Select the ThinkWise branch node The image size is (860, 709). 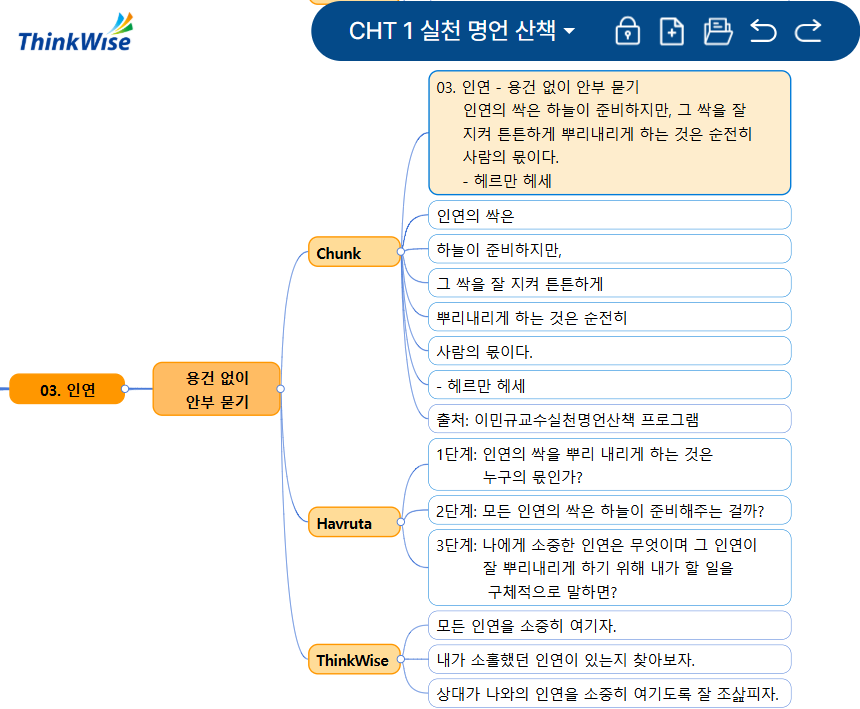[351, 660]
